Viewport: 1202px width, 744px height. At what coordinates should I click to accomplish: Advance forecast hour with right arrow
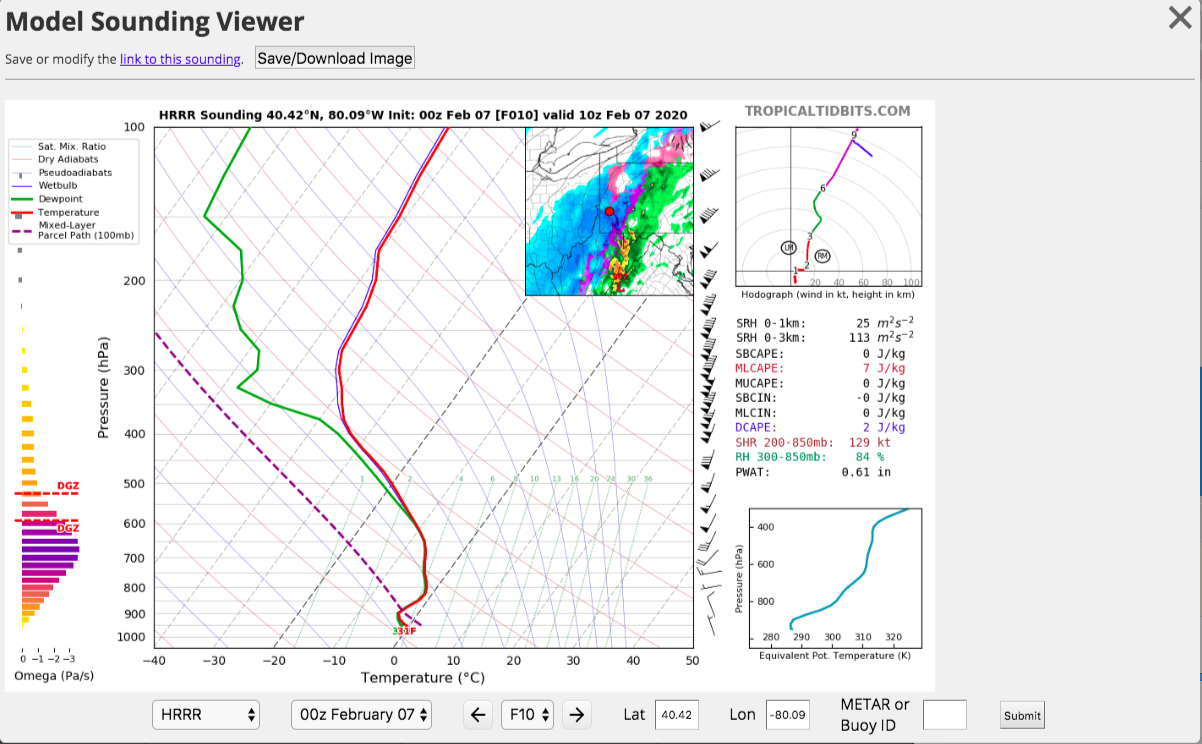coord(576,715)
